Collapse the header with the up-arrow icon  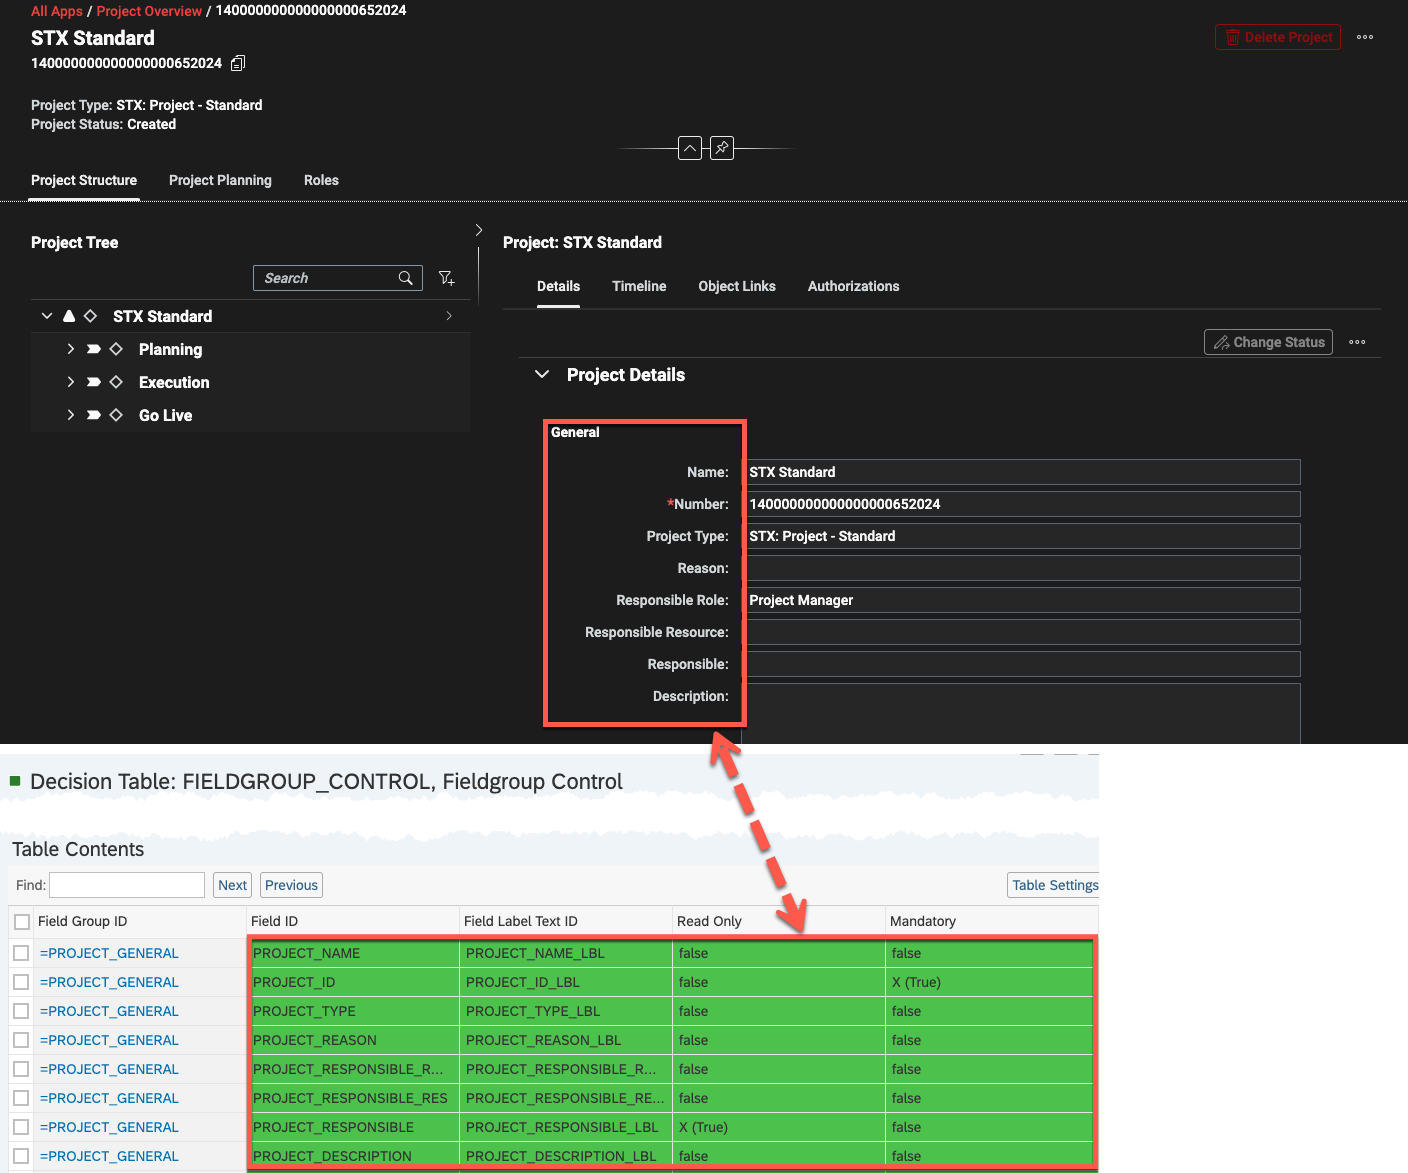689,148
